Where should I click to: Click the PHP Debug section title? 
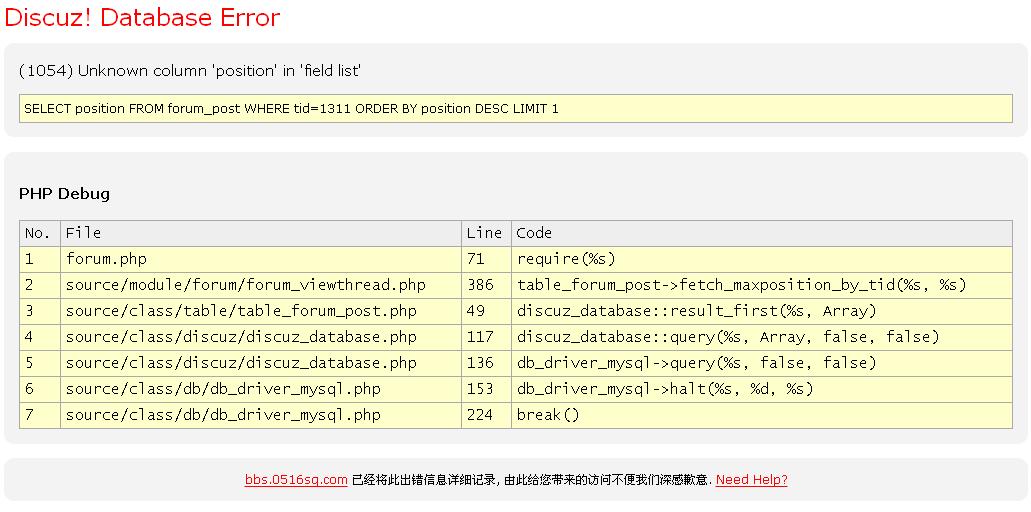[x=64, y=193]
